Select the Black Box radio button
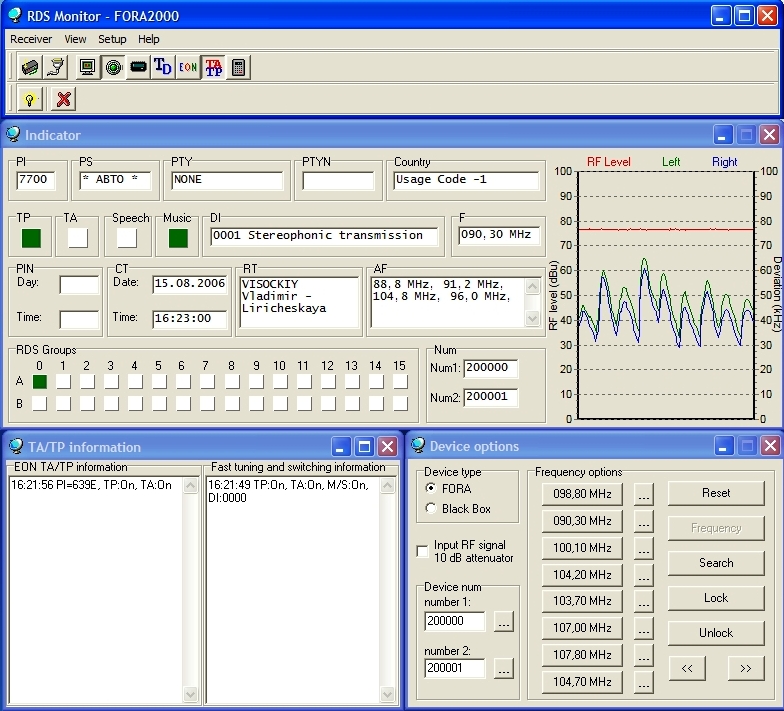This screenshot has width=784, height=711. point(431,508)
